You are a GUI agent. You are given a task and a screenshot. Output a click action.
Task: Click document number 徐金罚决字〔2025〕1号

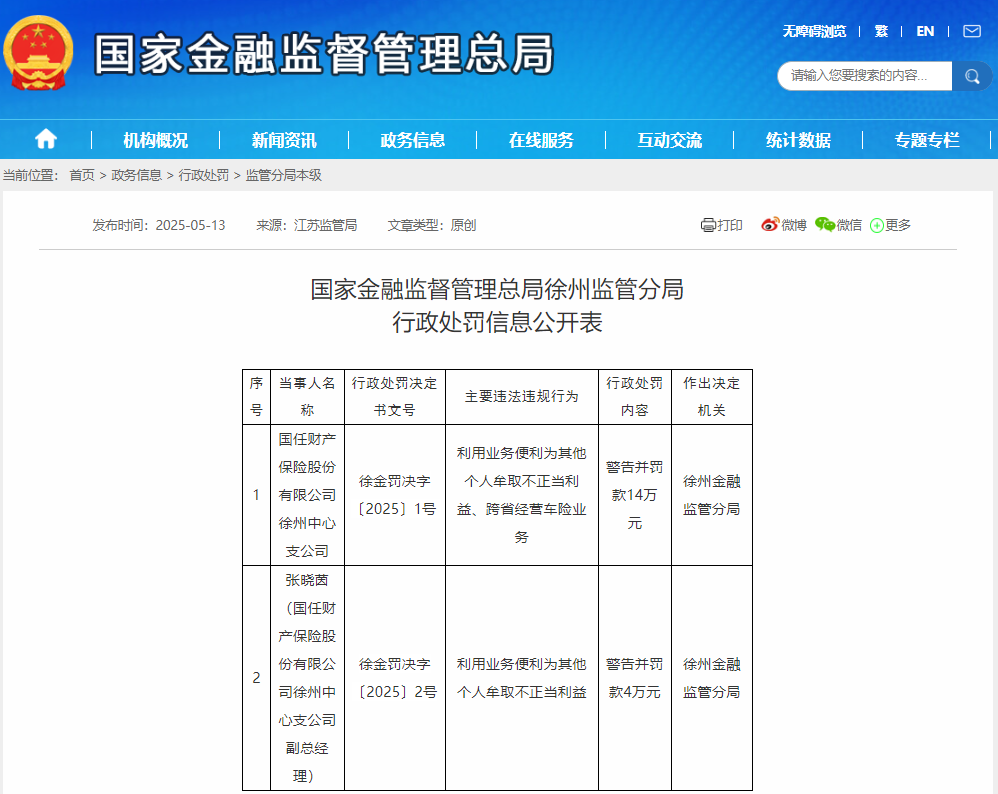pyautogui.click(x=395, y=495)
